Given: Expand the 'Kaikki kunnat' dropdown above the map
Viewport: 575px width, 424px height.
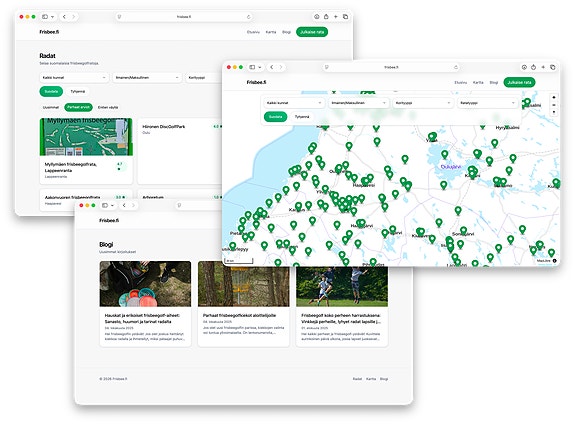Looking at the screenshot, I should [294, 103].
